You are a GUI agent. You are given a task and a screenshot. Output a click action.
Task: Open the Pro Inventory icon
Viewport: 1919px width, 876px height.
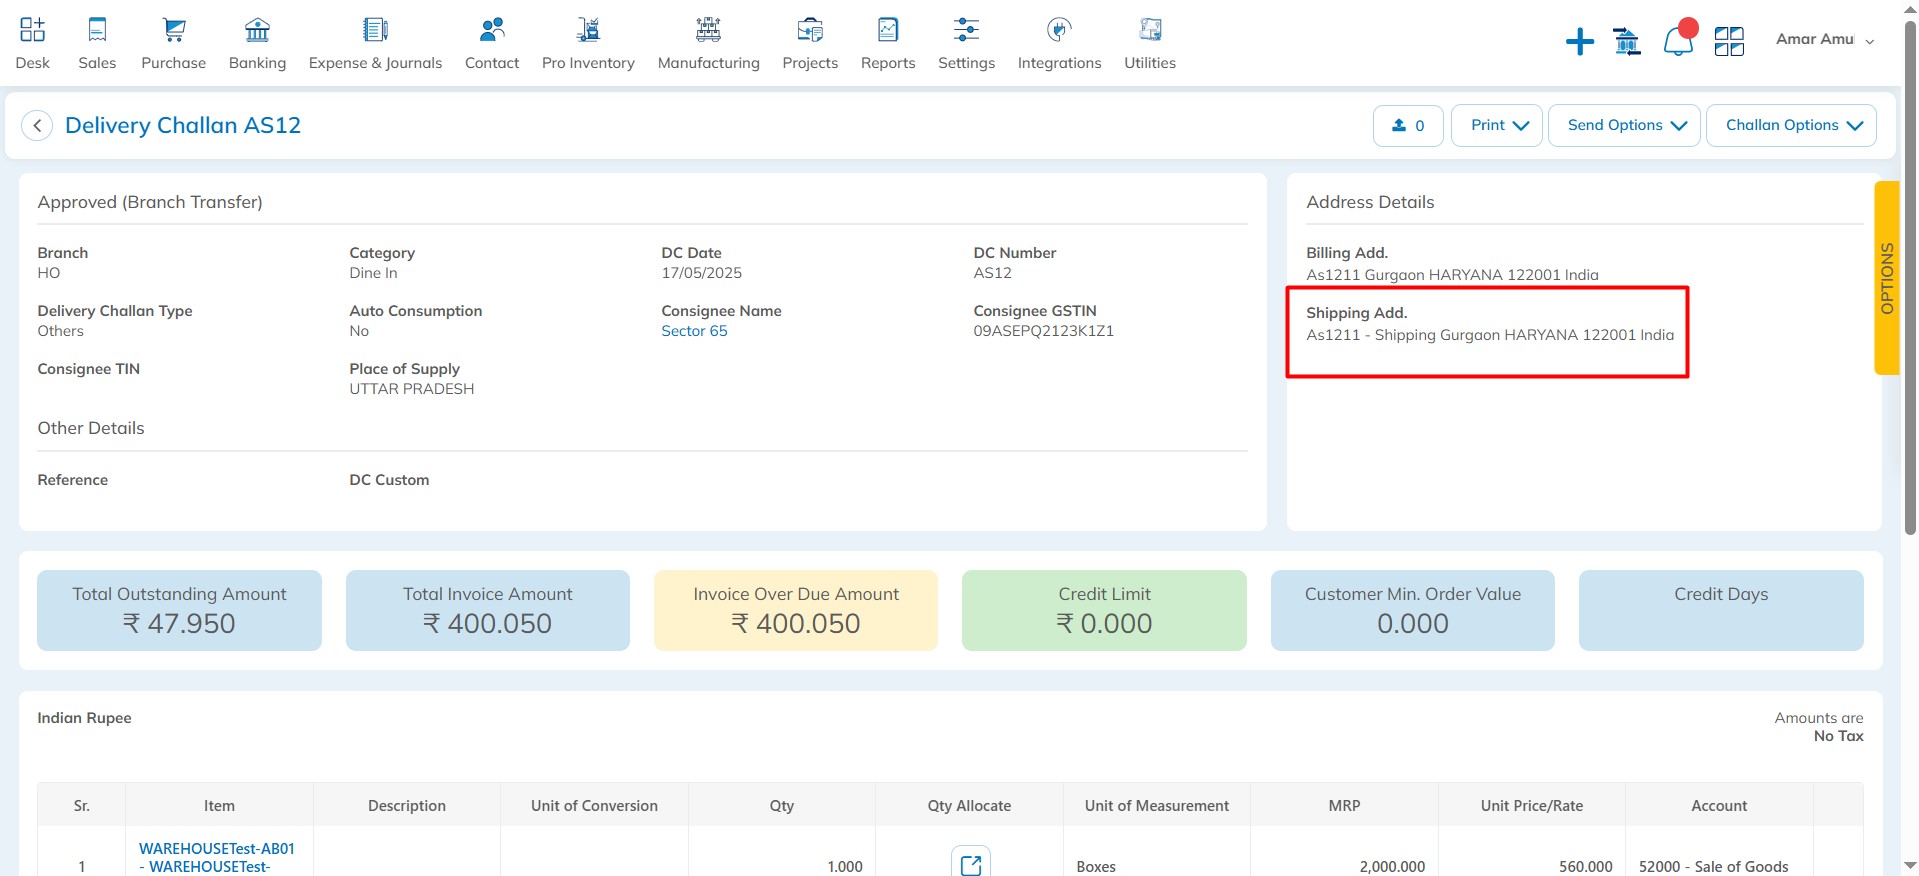click(x=588, y=30)
